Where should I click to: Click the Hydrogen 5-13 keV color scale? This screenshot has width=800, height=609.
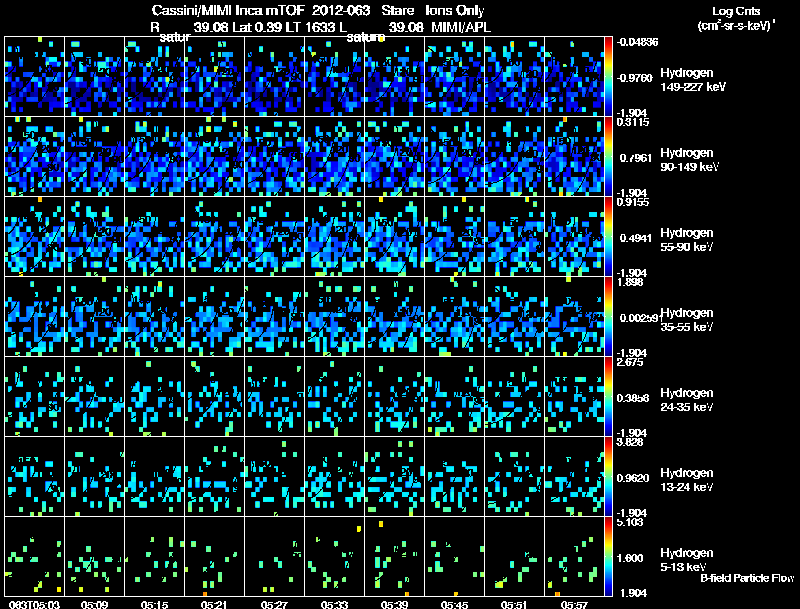[608, 556]
